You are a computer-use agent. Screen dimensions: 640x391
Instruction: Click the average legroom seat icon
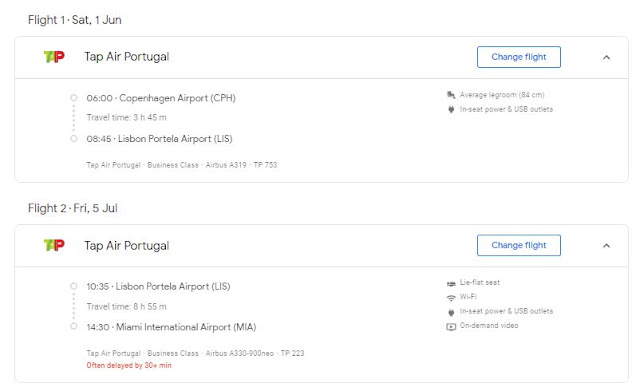point(451,95)
